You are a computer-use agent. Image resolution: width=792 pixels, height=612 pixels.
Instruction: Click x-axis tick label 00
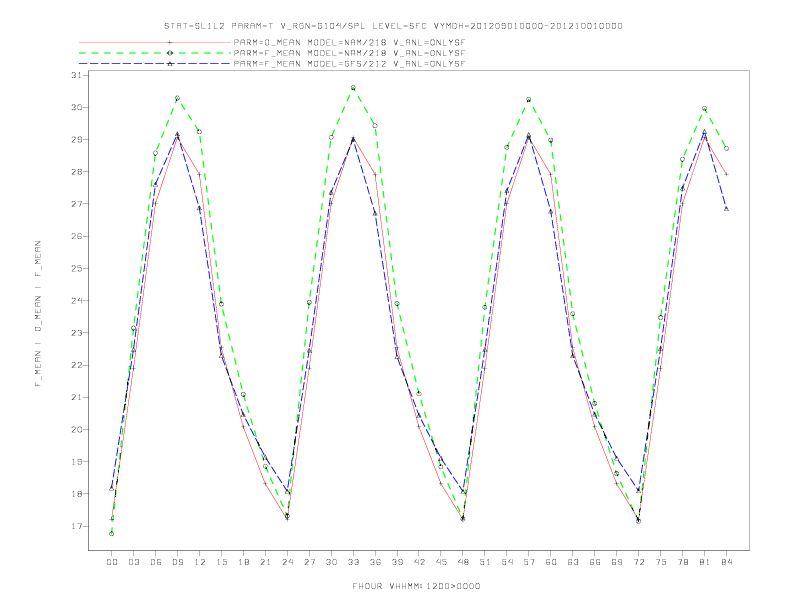[112, 562]
